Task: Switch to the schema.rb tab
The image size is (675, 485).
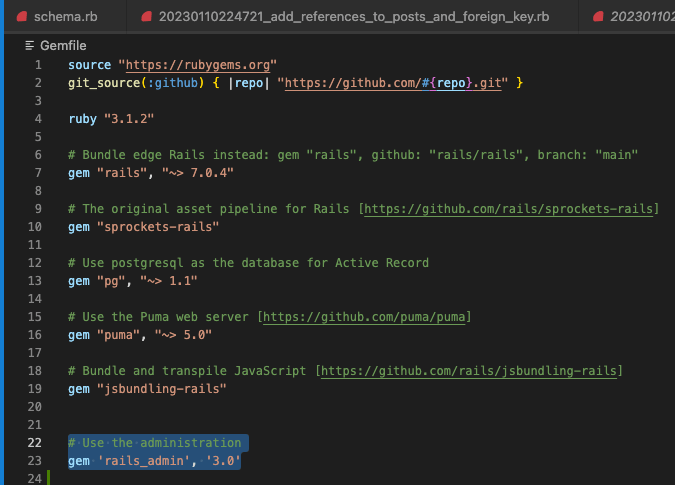Action: [65, 16]
